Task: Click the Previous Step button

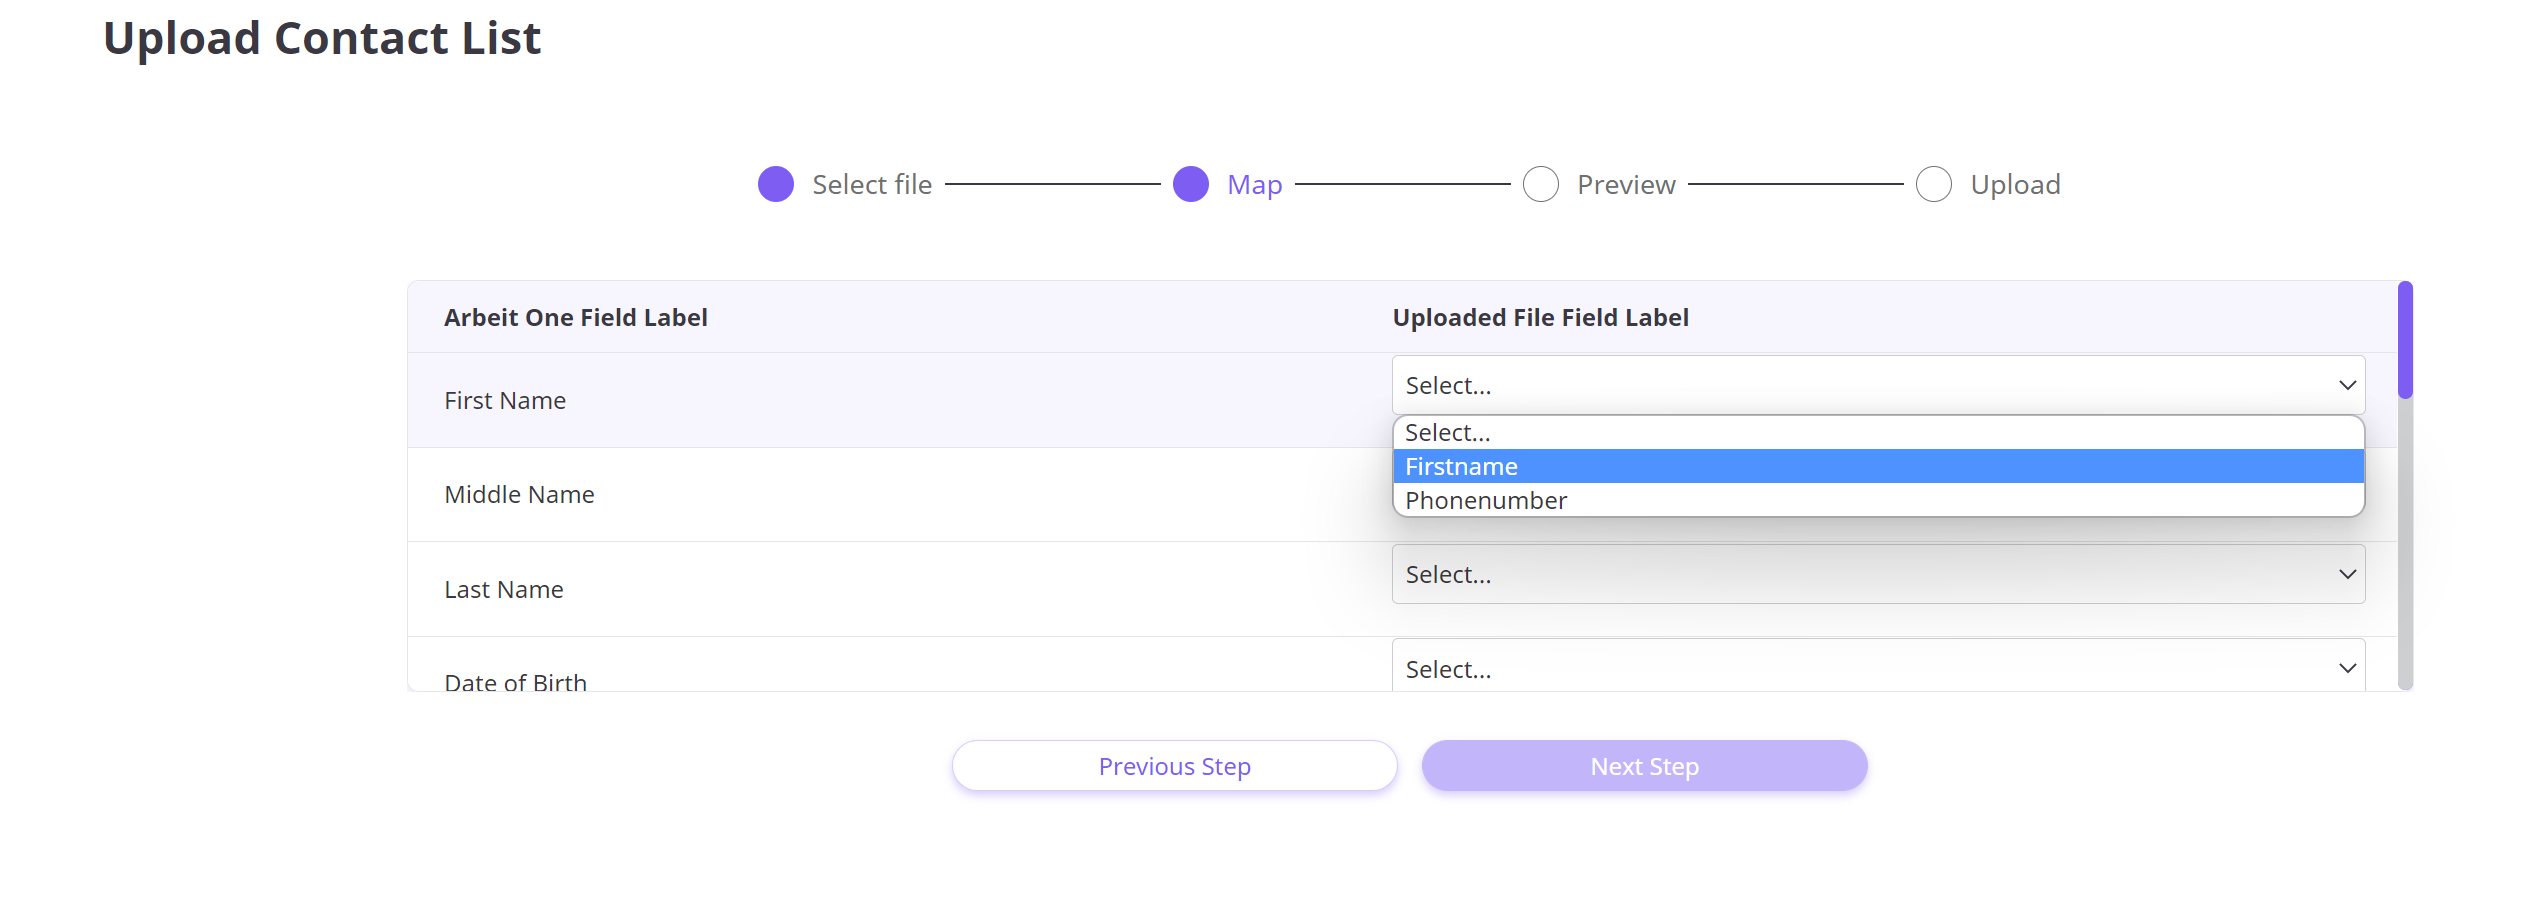Action: (1174, 766)
